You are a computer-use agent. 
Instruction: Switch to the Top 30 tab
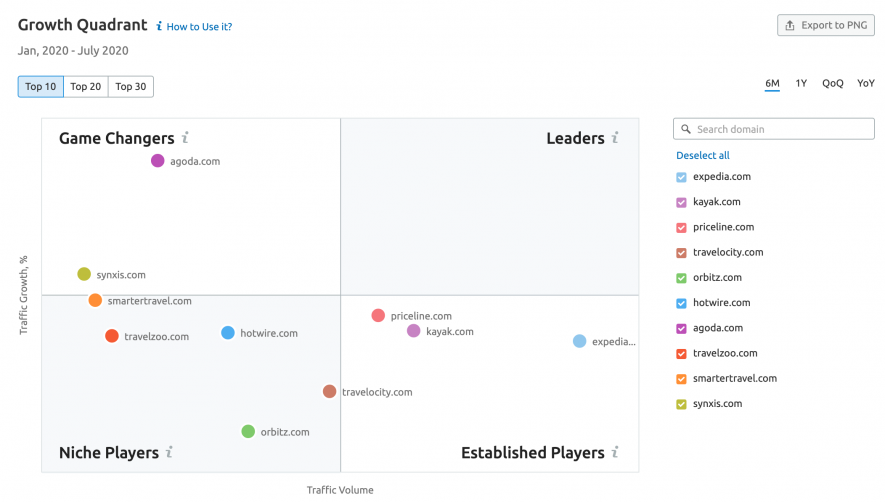point(131,86)
